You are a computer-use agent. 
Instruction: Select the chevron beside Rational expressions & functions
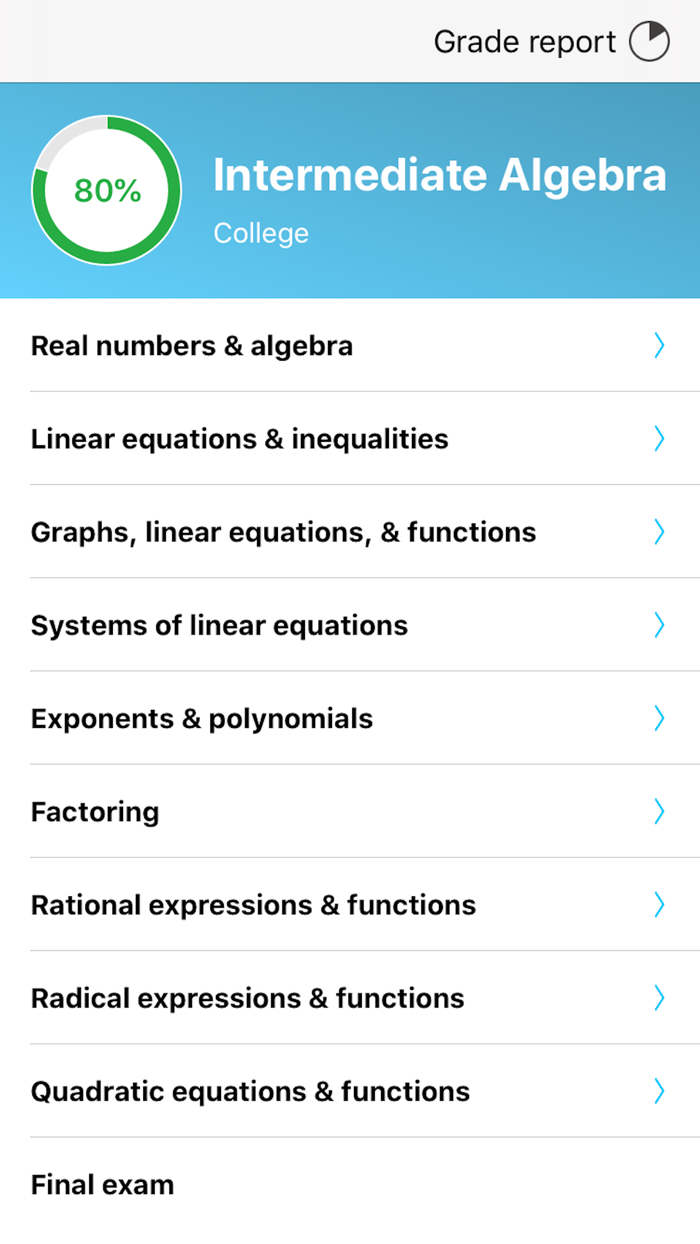[x=659, y=904]
